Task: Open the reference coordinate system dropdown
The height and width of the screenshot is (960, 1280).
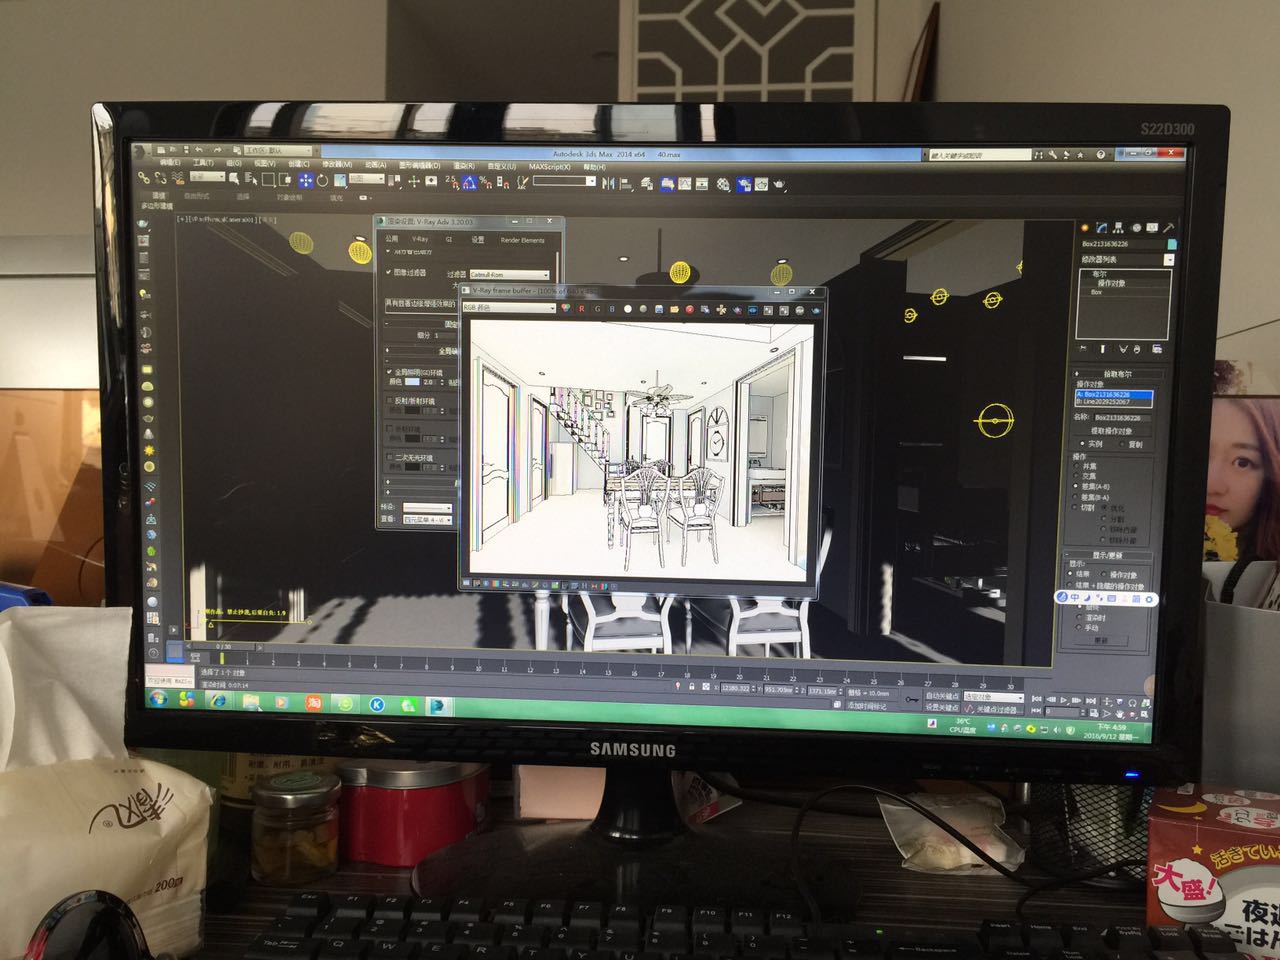Action: click(x=367, y=178)
